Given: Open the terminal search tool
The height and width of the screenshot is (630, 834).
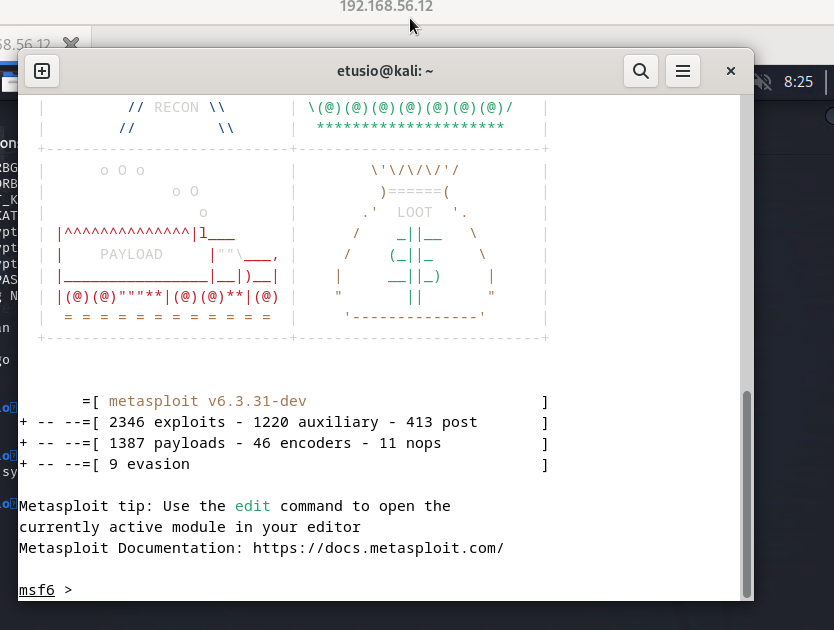Looking at the screenshot, I should 641,71.
